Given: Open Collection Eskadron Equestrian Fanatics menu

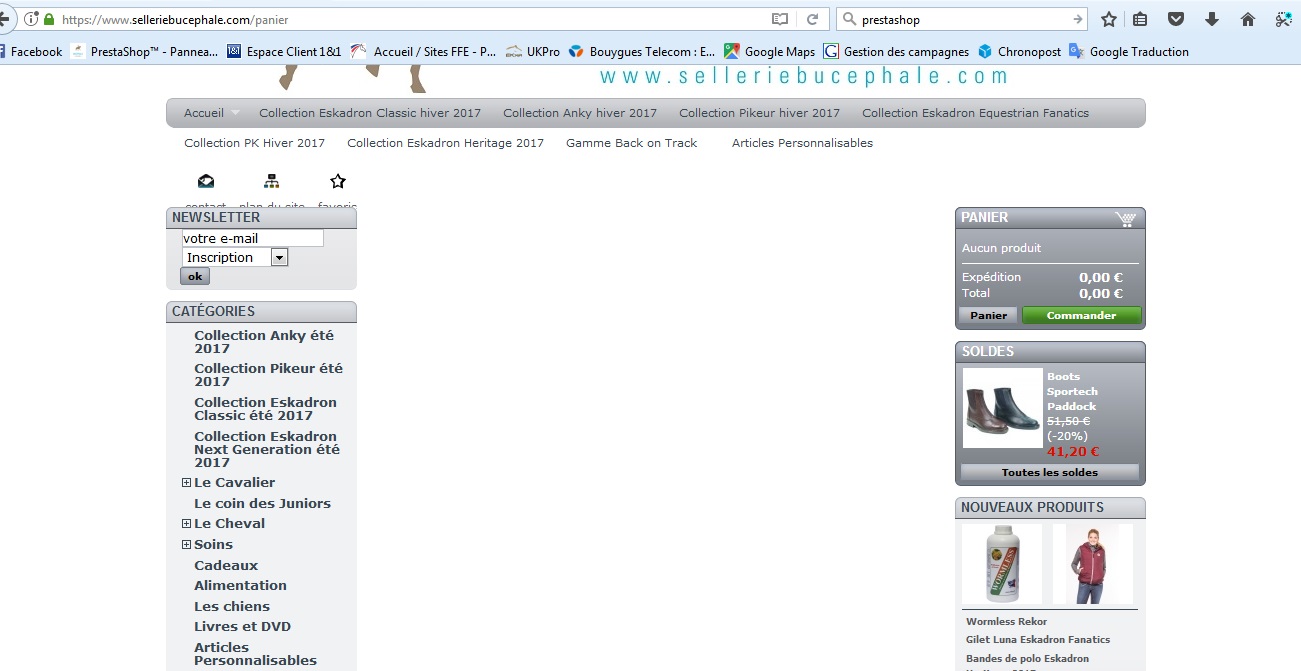Looking at the screenshot, I should click(x=976, y=113).
